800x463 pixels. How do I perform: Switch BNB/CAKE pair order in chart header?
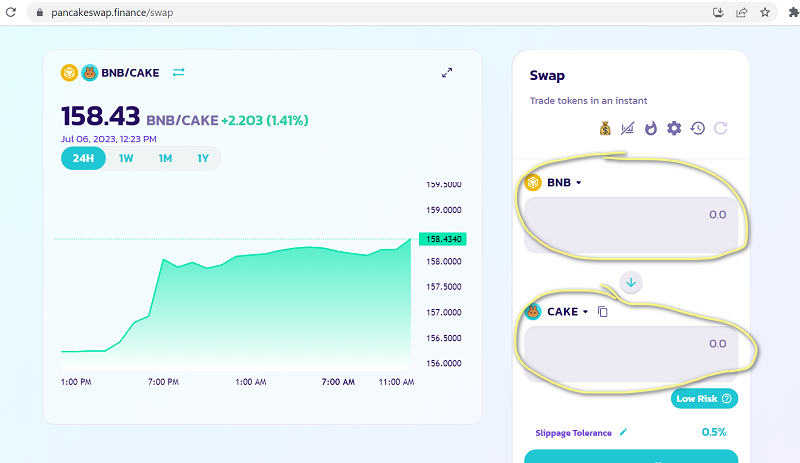coord(179,72)
